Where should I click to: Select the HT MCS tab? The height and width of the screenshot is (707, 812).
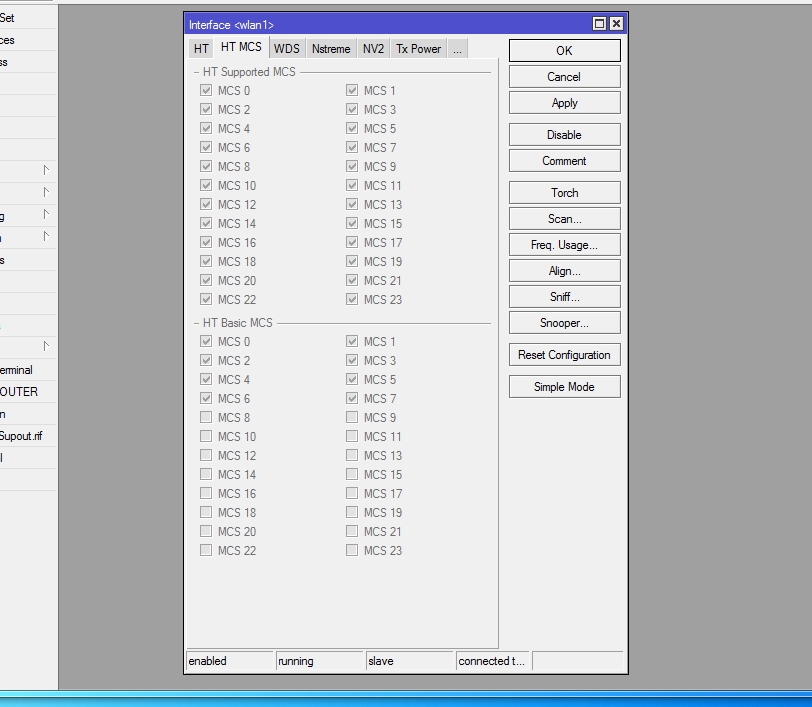(241, 47)
